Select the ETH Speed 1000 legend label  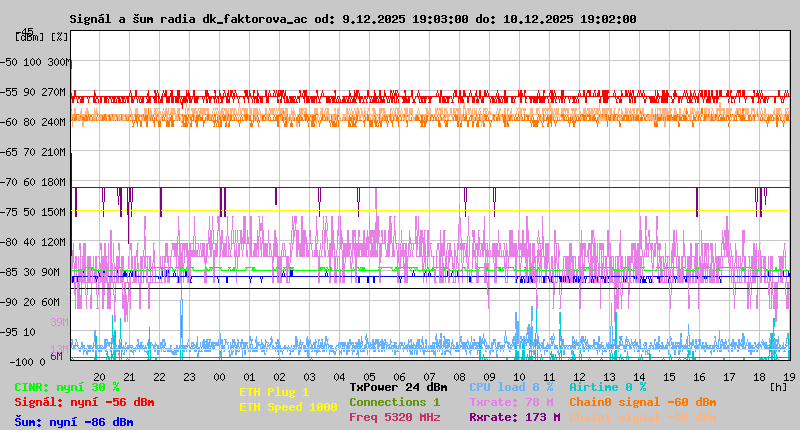(x=288, y=407)
